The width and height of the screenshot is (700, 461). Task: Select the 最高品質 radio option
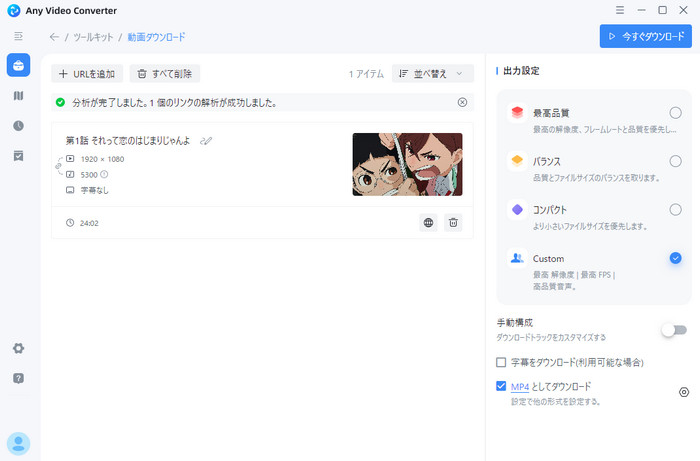(675, 113)
